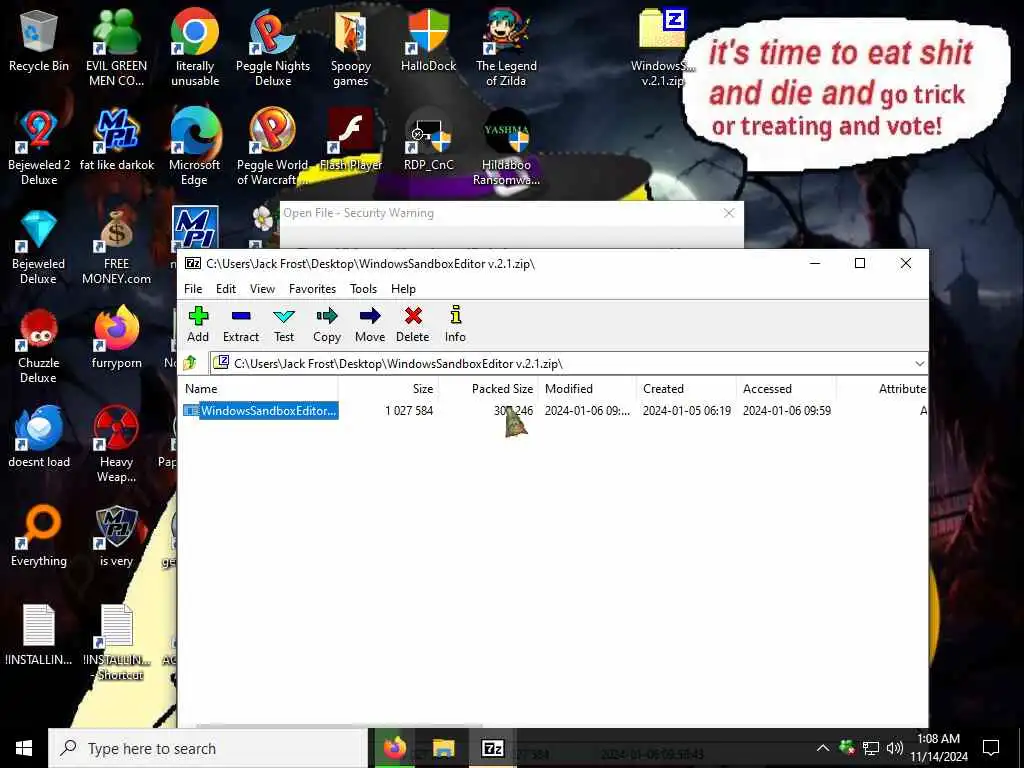Expand the 7-Zip address path dropdown
This screenshot has width=1024, height=768.
click(920, 363)
